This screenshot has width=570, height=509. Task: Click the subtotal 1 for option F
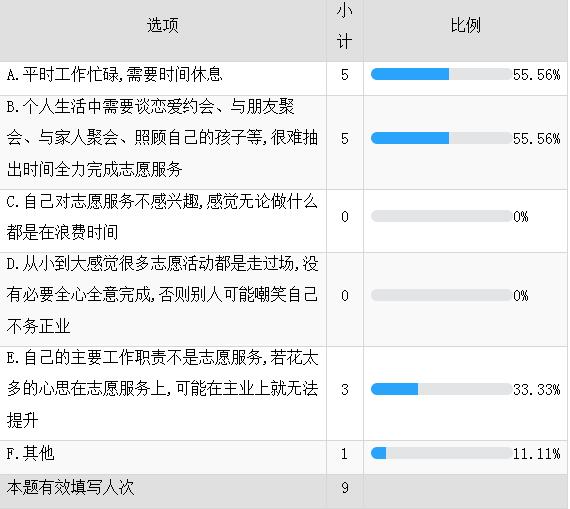click(x=345, y=454)
